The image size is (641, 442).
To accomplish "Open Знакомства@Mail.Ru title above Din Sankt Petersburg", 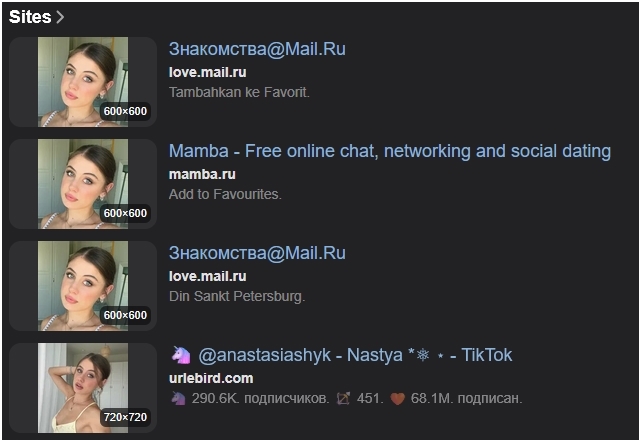I will click(x=257, y=253).
